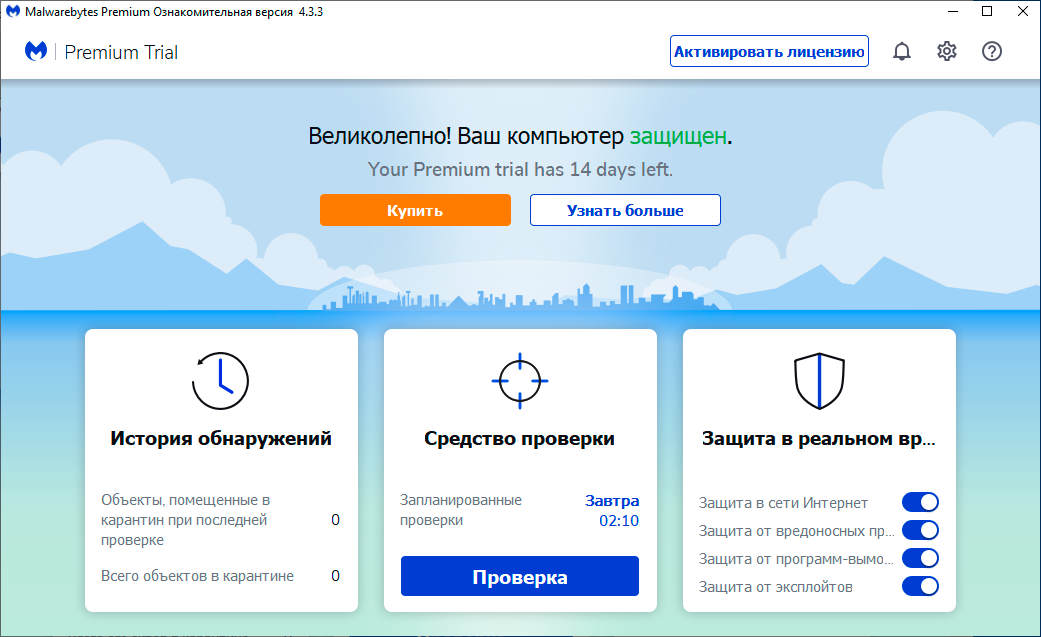Click the real-time protection shield icon
This screenshot has width=1041, height=637.
click(819, 381)
